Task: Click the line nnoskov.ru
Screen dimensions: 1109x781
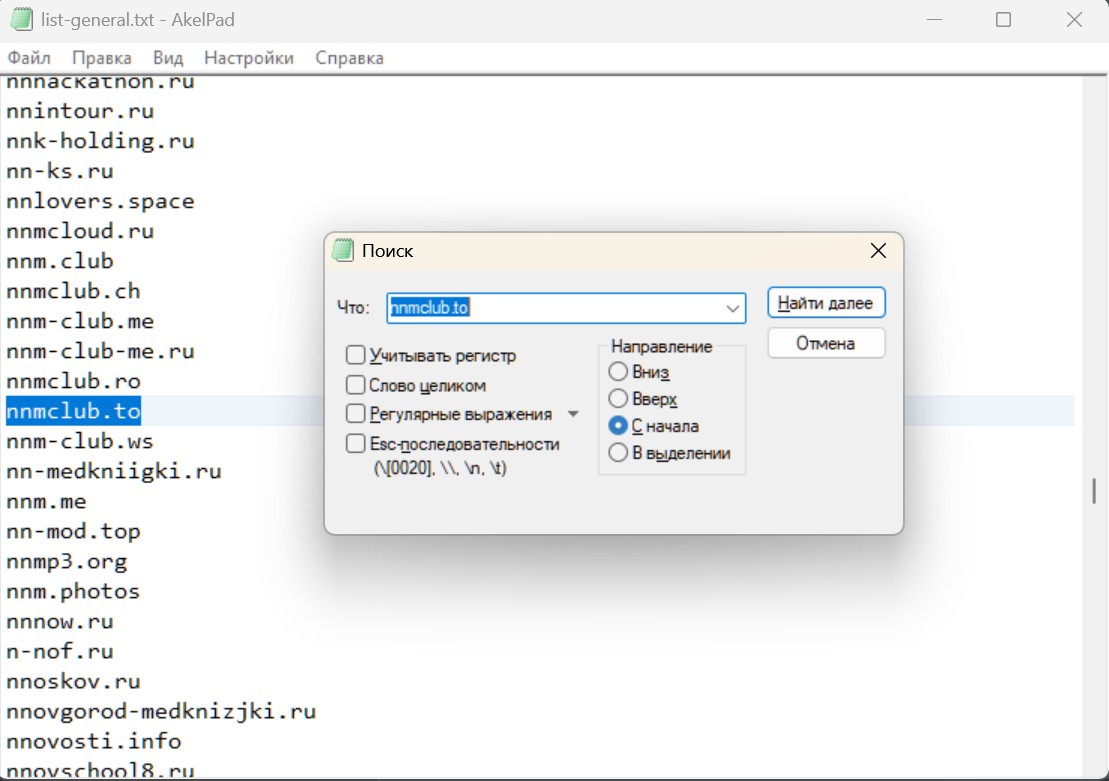Action: pos(74,682)
